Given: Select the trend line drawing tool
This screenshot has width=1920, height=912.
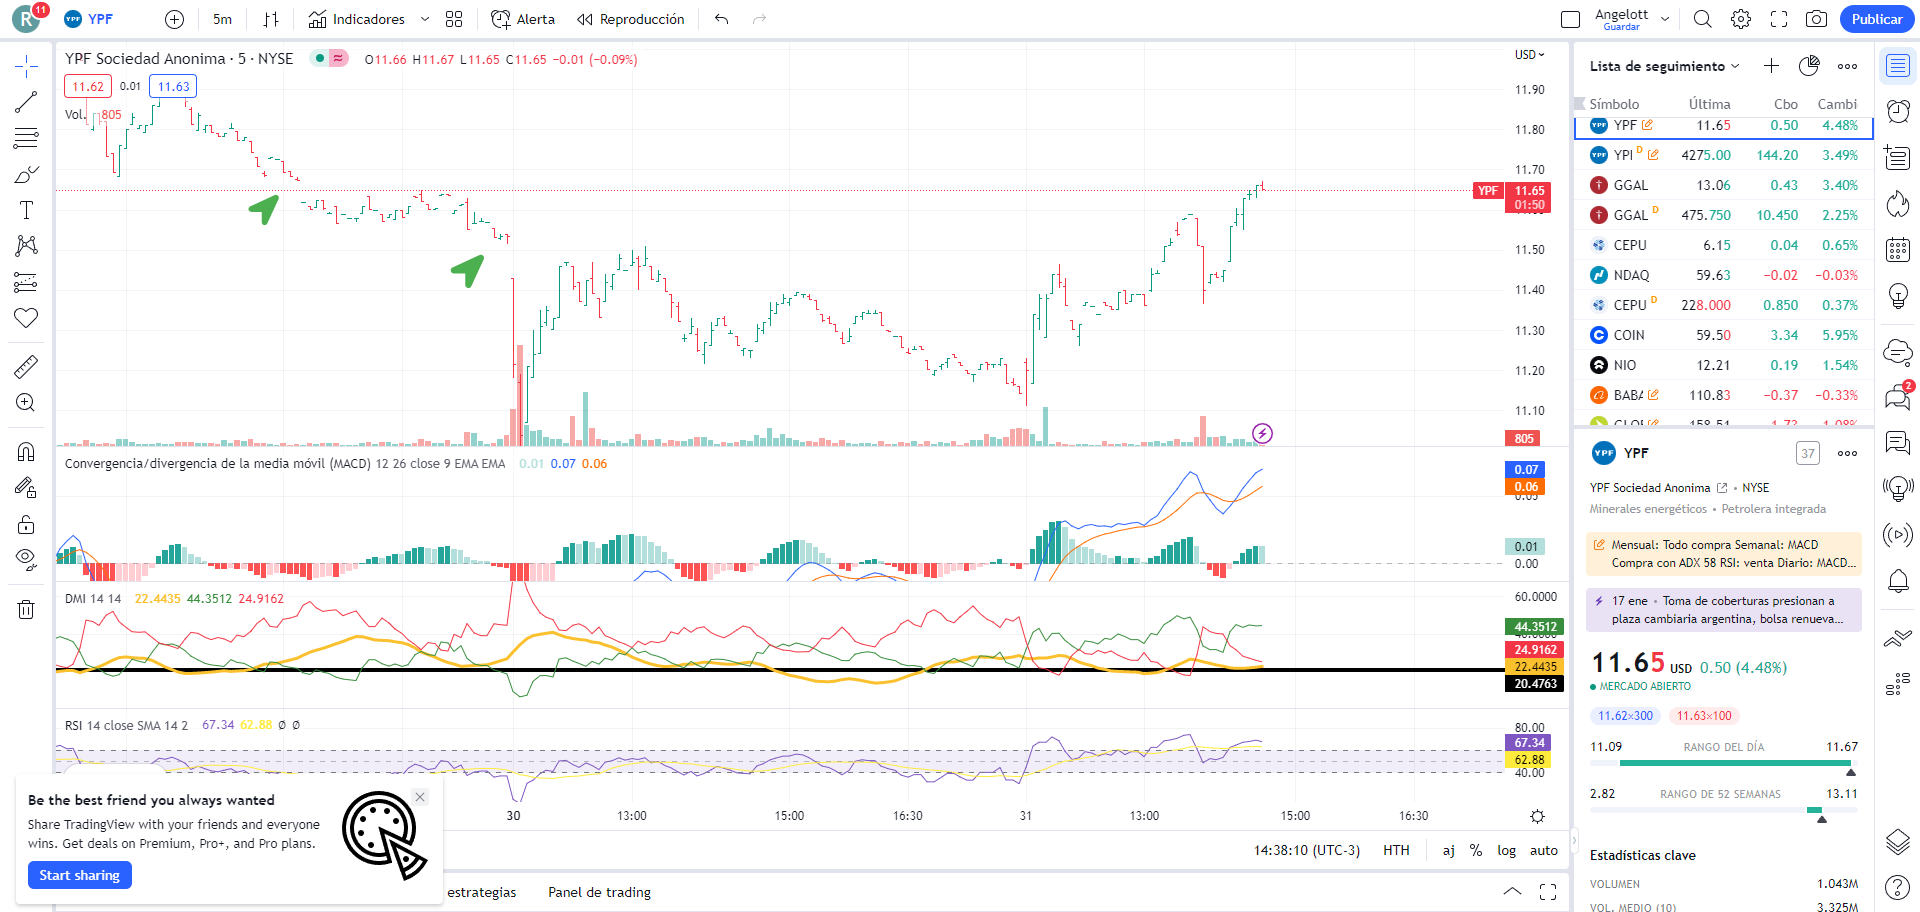Looking at the screenshot, I should (x=26, y=102).
